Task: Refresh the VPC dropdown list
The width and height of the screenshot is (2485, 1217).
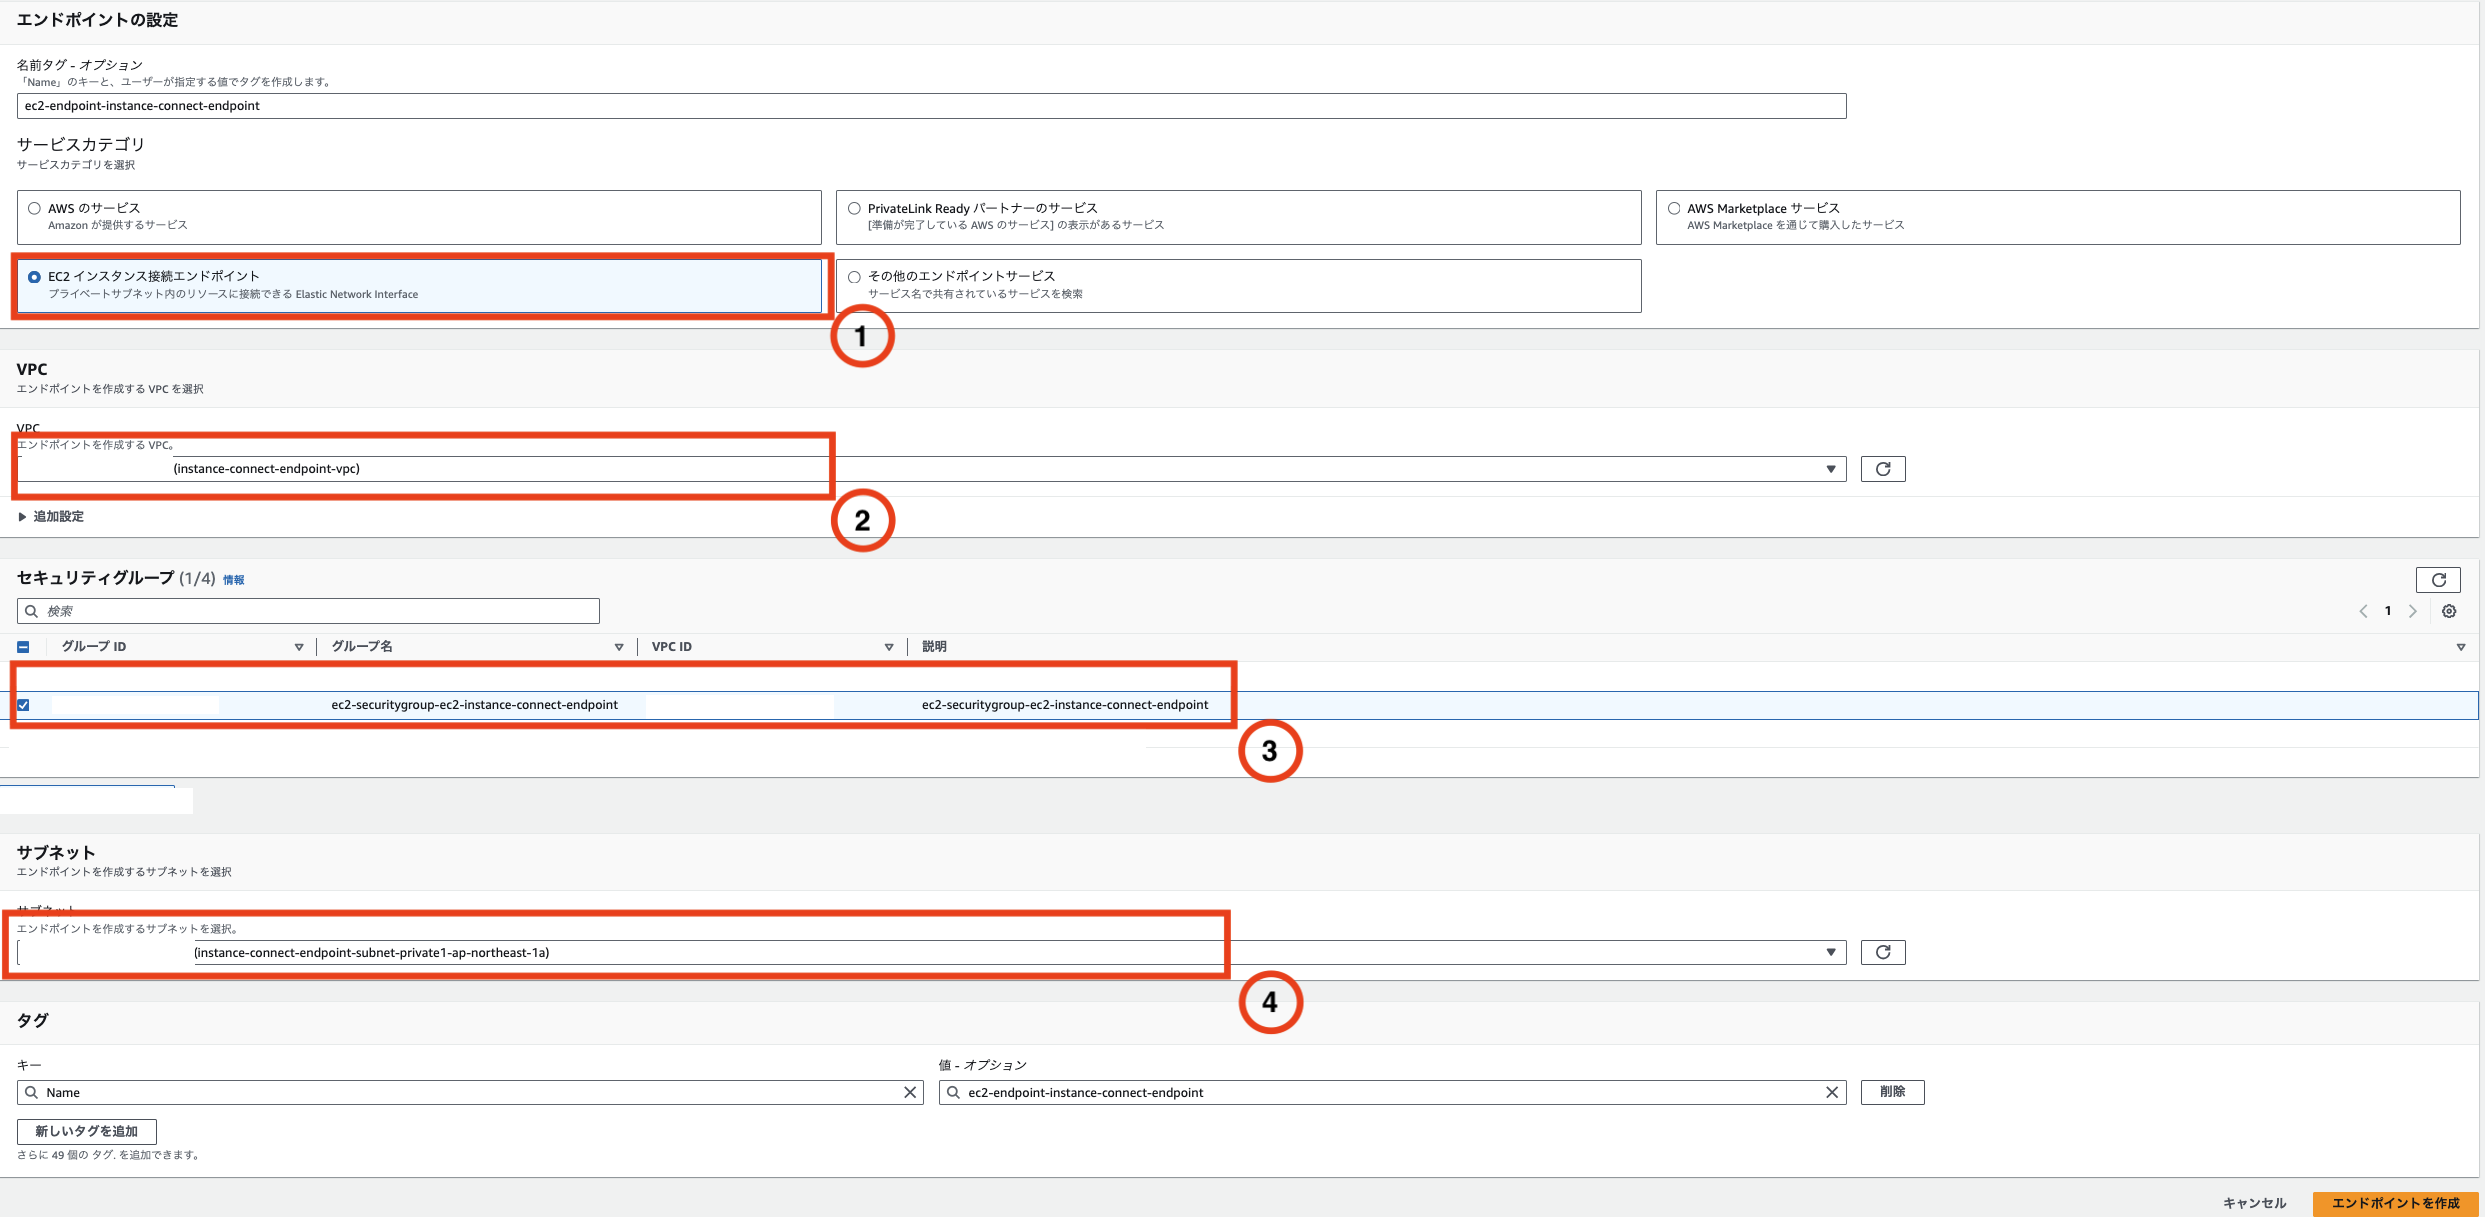Action: 1883,468
